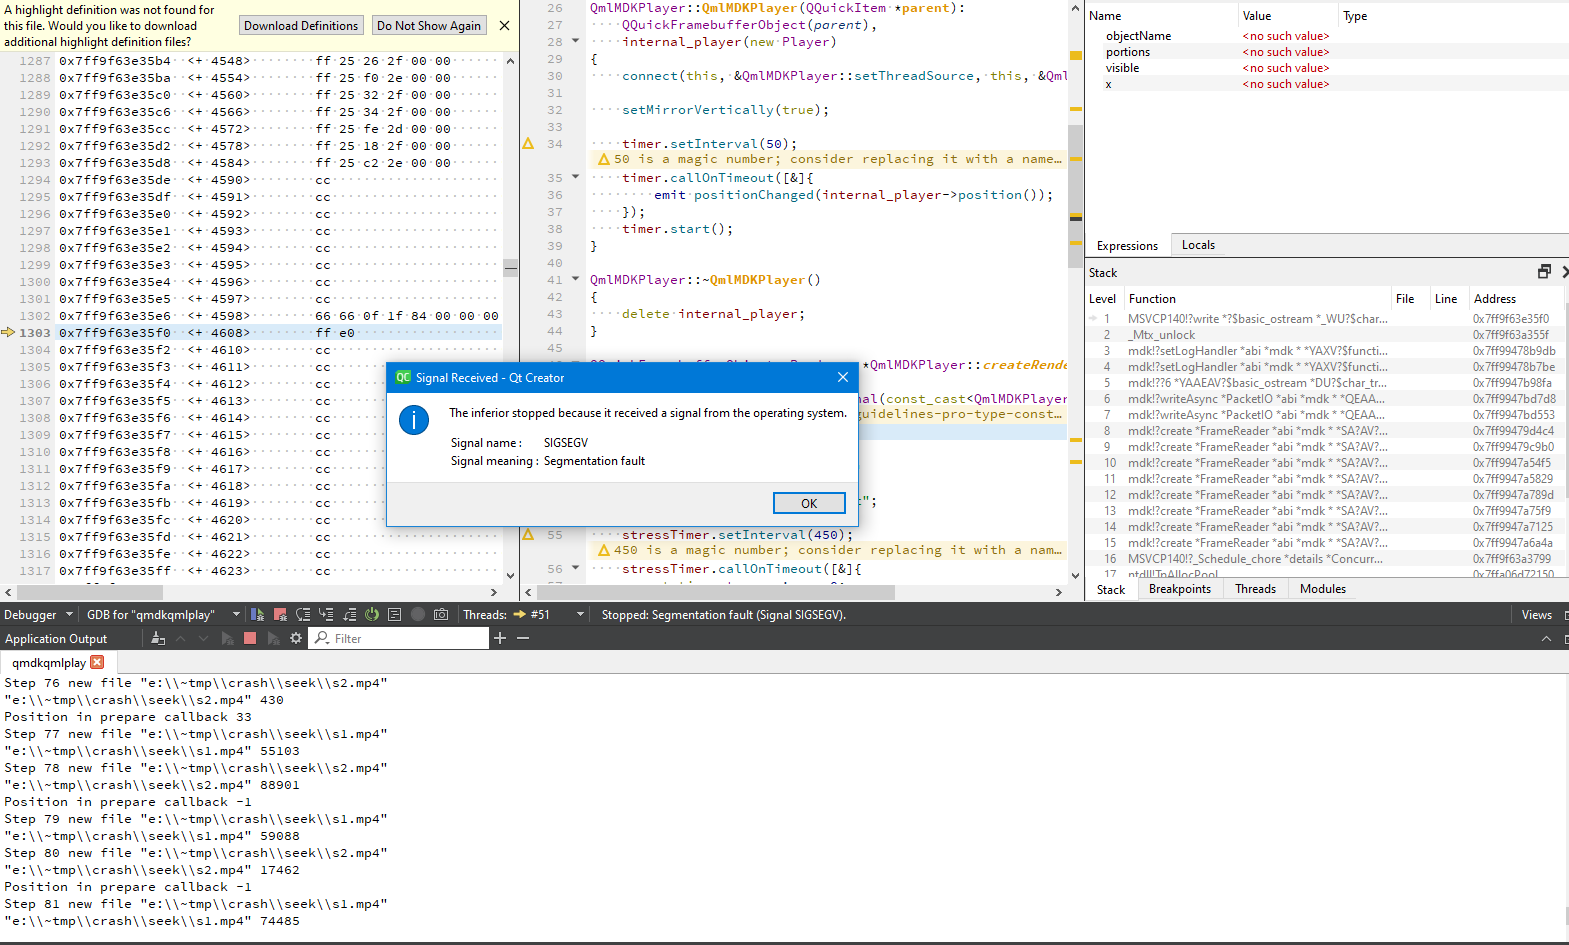Click OK in Signal Received dialog
The height and width of the screenshot is (945, 1569).
[809, 503]
